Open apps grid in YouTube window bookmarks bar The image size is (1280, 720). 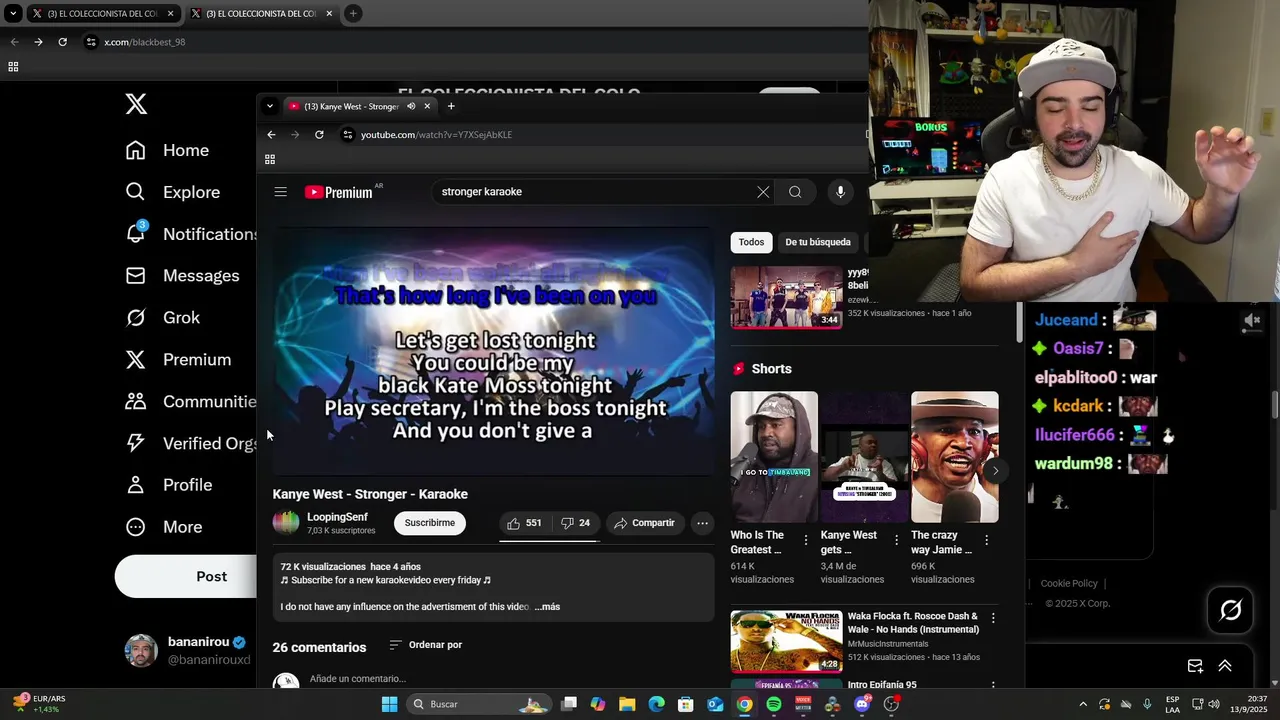tap(270, 159)
